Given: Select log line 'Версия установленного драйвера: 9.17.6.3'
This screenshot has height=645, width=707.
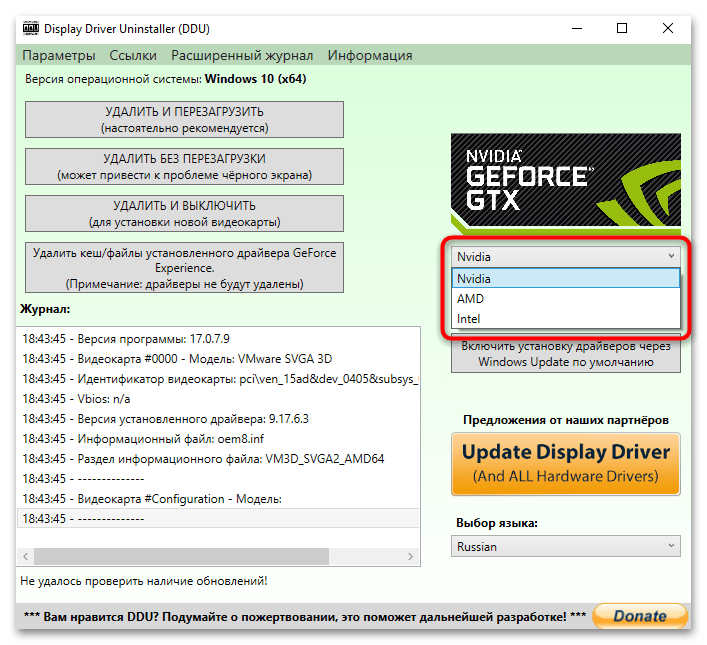Looking at the screenshot, I should click(218, 419).
